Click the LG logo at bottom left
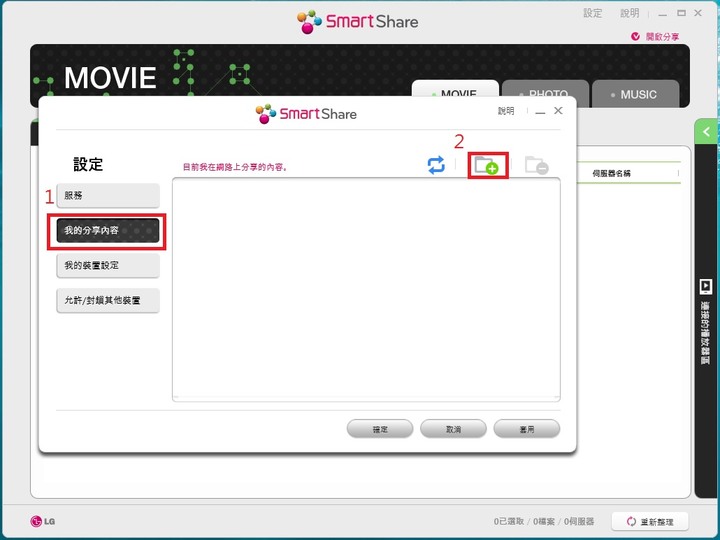The image size is (720, 540). (x=43, y=522)
